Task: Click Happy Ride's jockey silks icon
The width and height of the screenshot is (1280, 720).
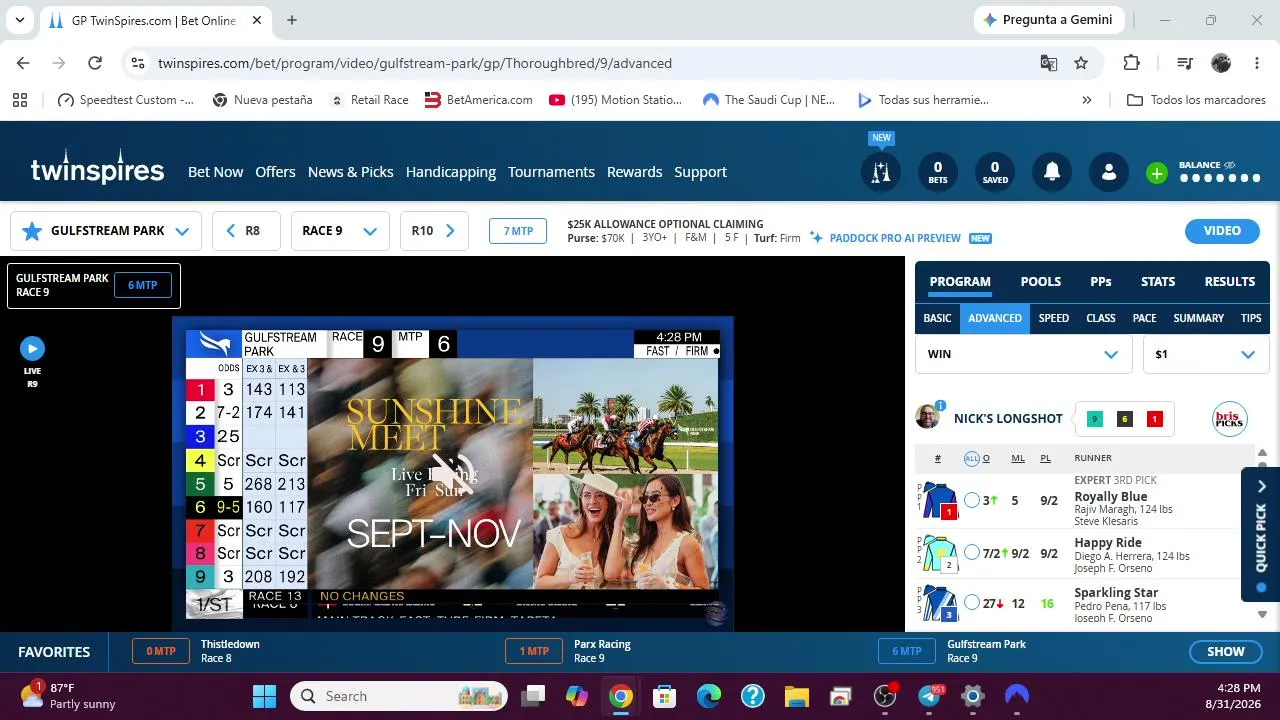Action: pyautogui.click(x=940, y=553)
